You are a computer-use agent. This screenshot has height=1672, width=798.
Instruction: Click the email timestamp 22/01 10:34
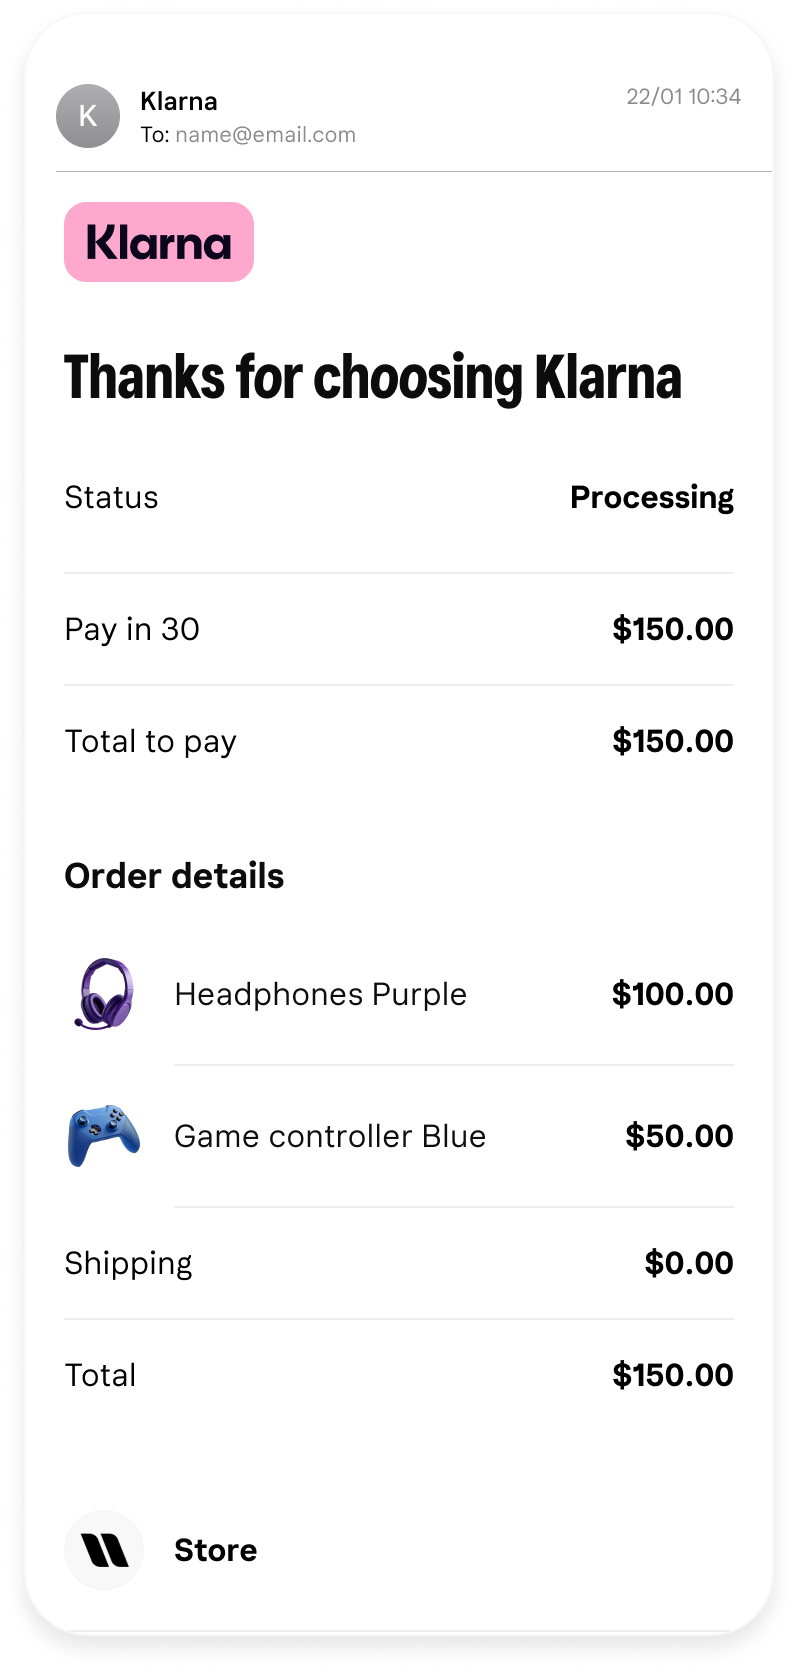pyautogui.click(x=683, y=97)
